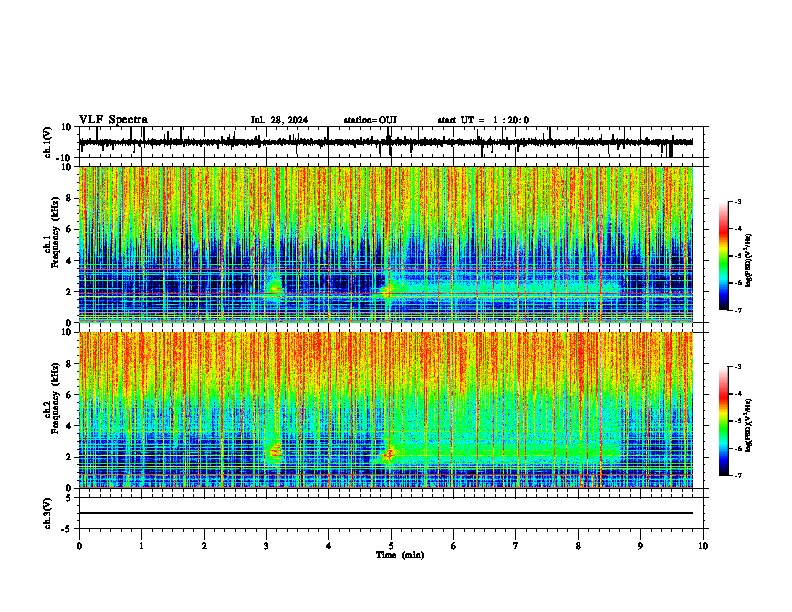Click time axis tick label "2"
The height and width of the screenshot is (612, 792).
[x=204, y=546]
